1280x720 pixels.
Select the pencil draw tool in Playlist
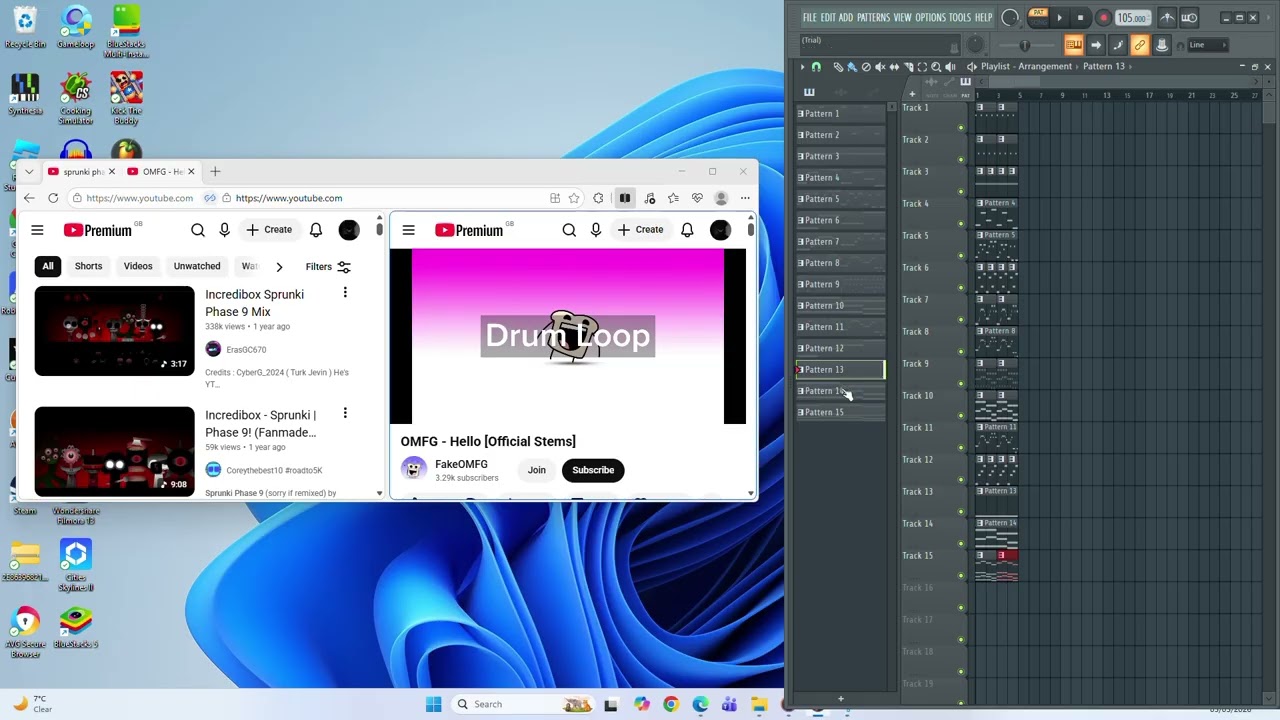coord(838,67)
